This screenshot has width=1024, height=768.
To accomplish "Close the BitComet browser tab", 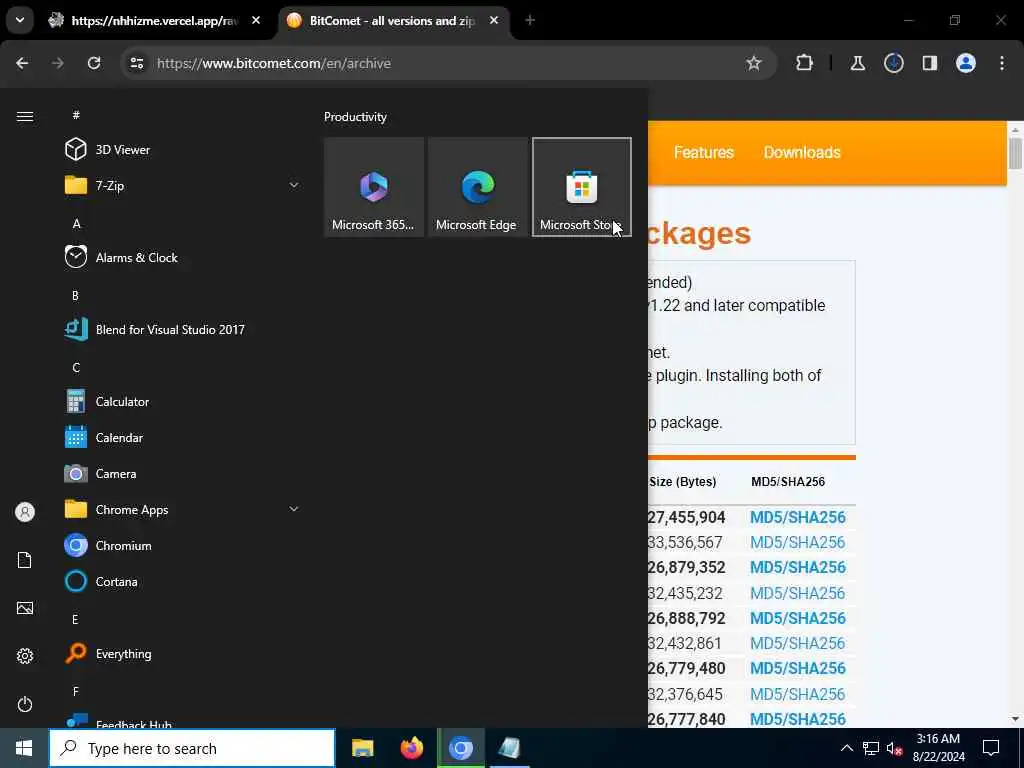I will [494, 21].
